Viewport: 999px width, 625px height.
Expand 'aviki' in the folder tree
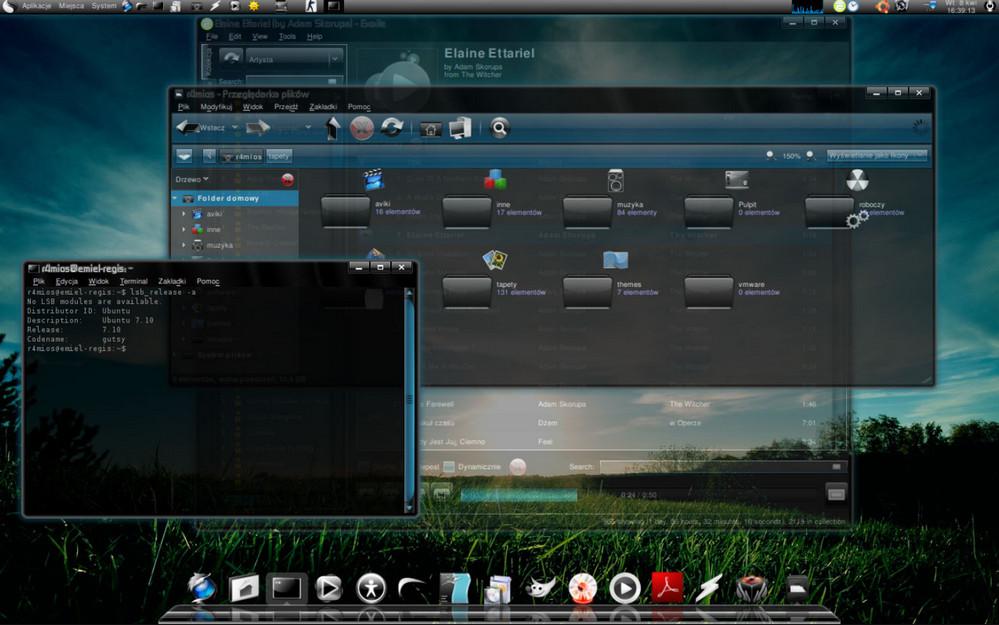tap(185, 213)
